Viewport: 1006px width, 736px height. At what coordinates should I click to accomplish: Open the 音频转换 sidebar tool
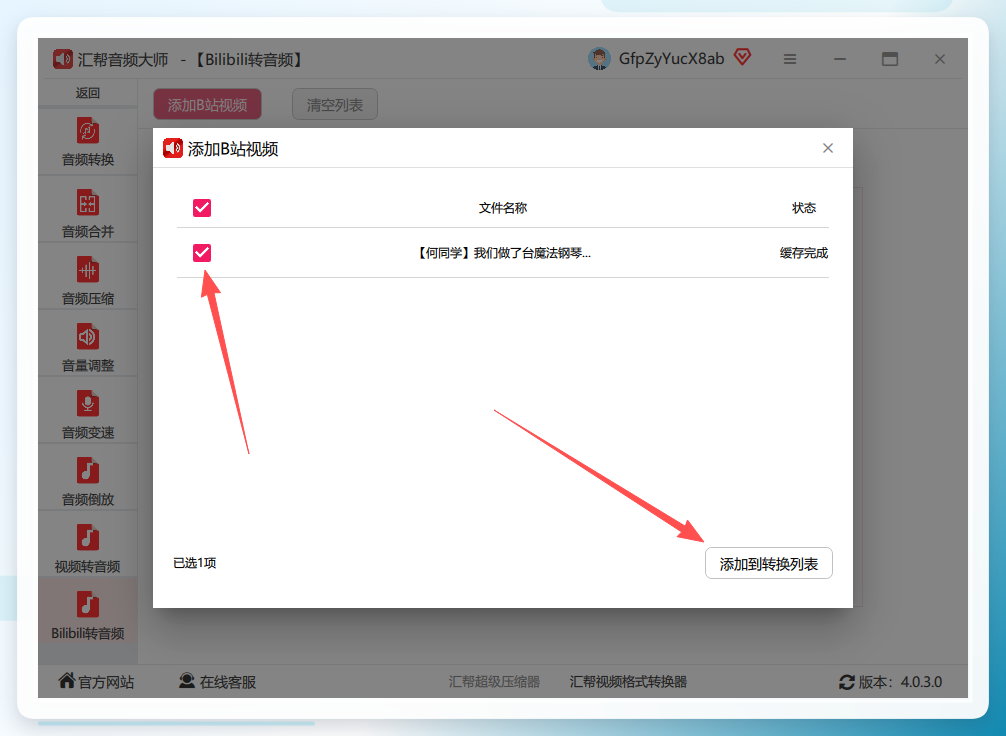[88, 141]
